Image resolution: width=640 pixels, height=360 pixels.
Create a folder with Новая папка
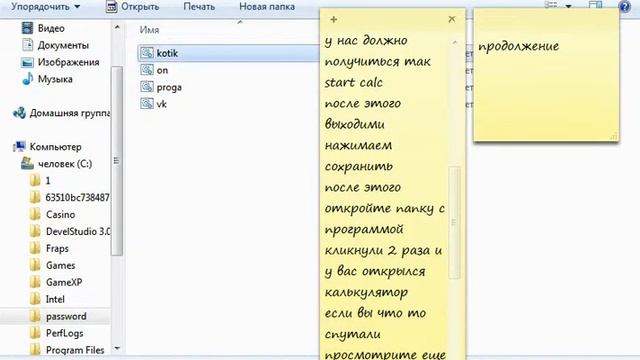coord(267,7)
